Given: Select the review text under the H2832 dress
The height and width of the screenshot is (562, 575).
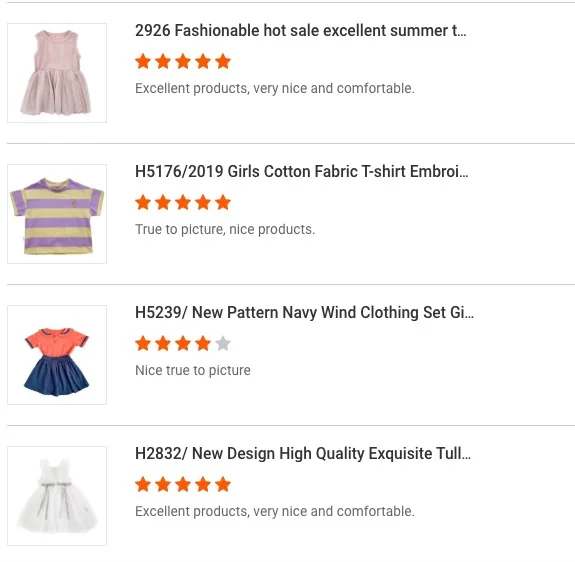Looking at the screenshot, I should [x=275, y=511].
